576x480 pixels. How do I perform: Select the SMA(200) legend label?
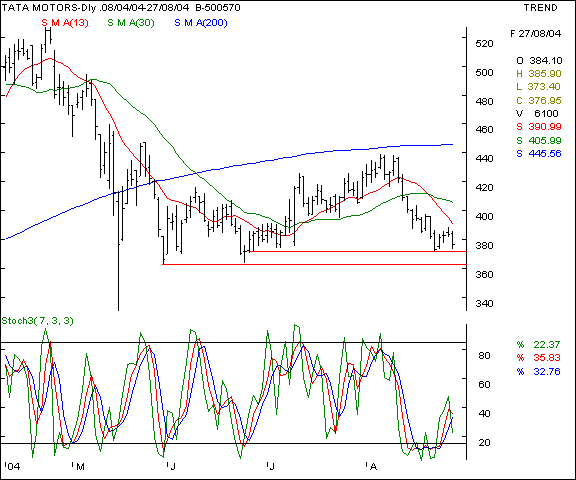(x=201, y=23)
